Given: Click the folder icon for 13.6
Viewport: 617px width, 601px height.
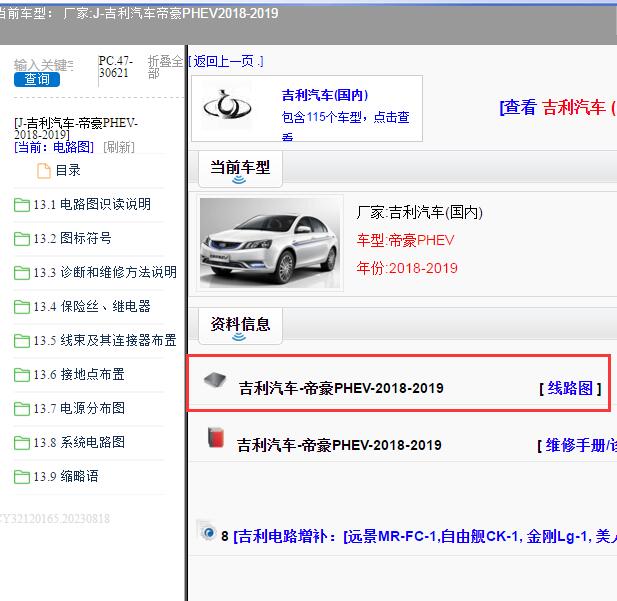Looking at the screenshot, I should coord(22,375).
